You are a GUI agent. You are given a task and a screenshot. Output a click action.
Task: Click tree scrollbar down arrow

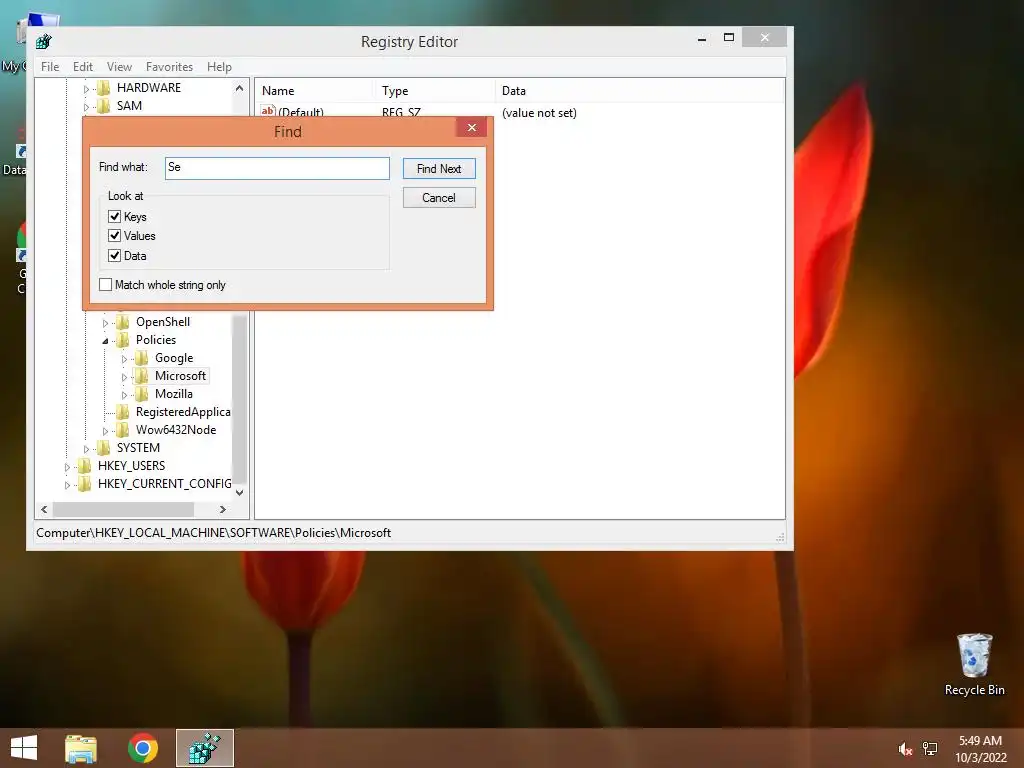click(239, 492)
